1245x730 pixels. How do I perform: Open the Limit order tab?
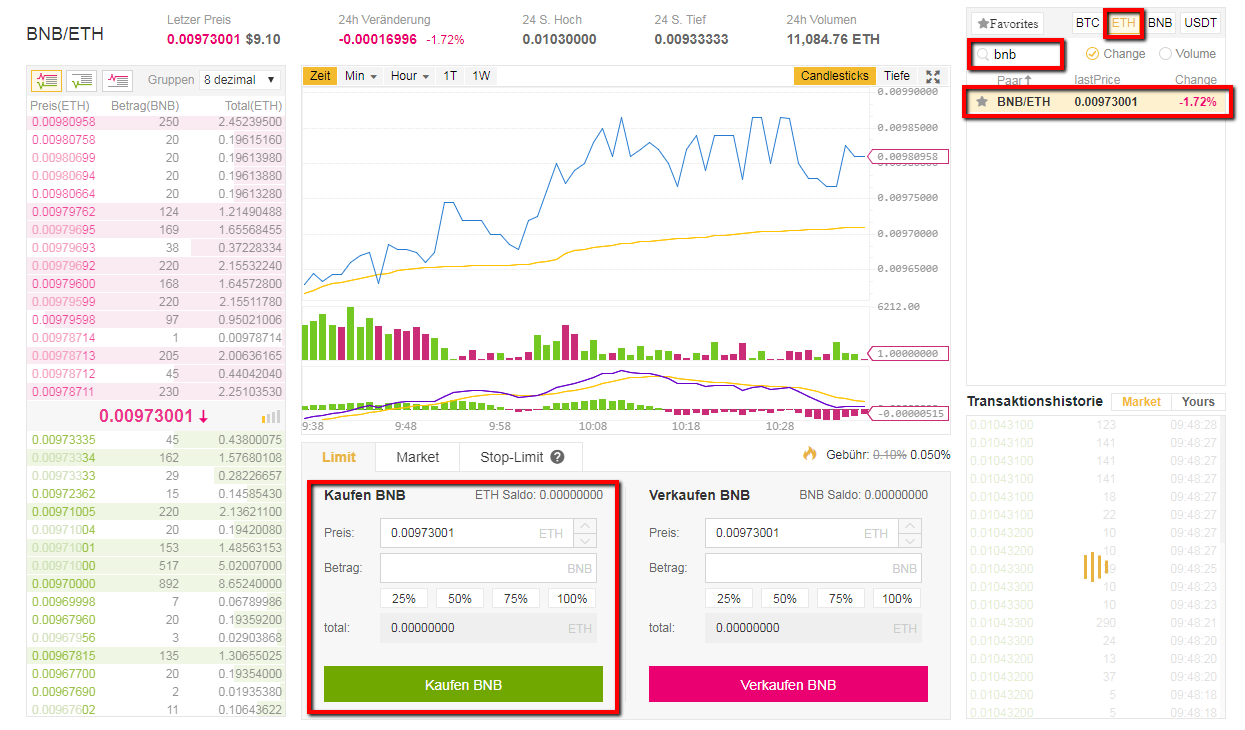[339, 457]
